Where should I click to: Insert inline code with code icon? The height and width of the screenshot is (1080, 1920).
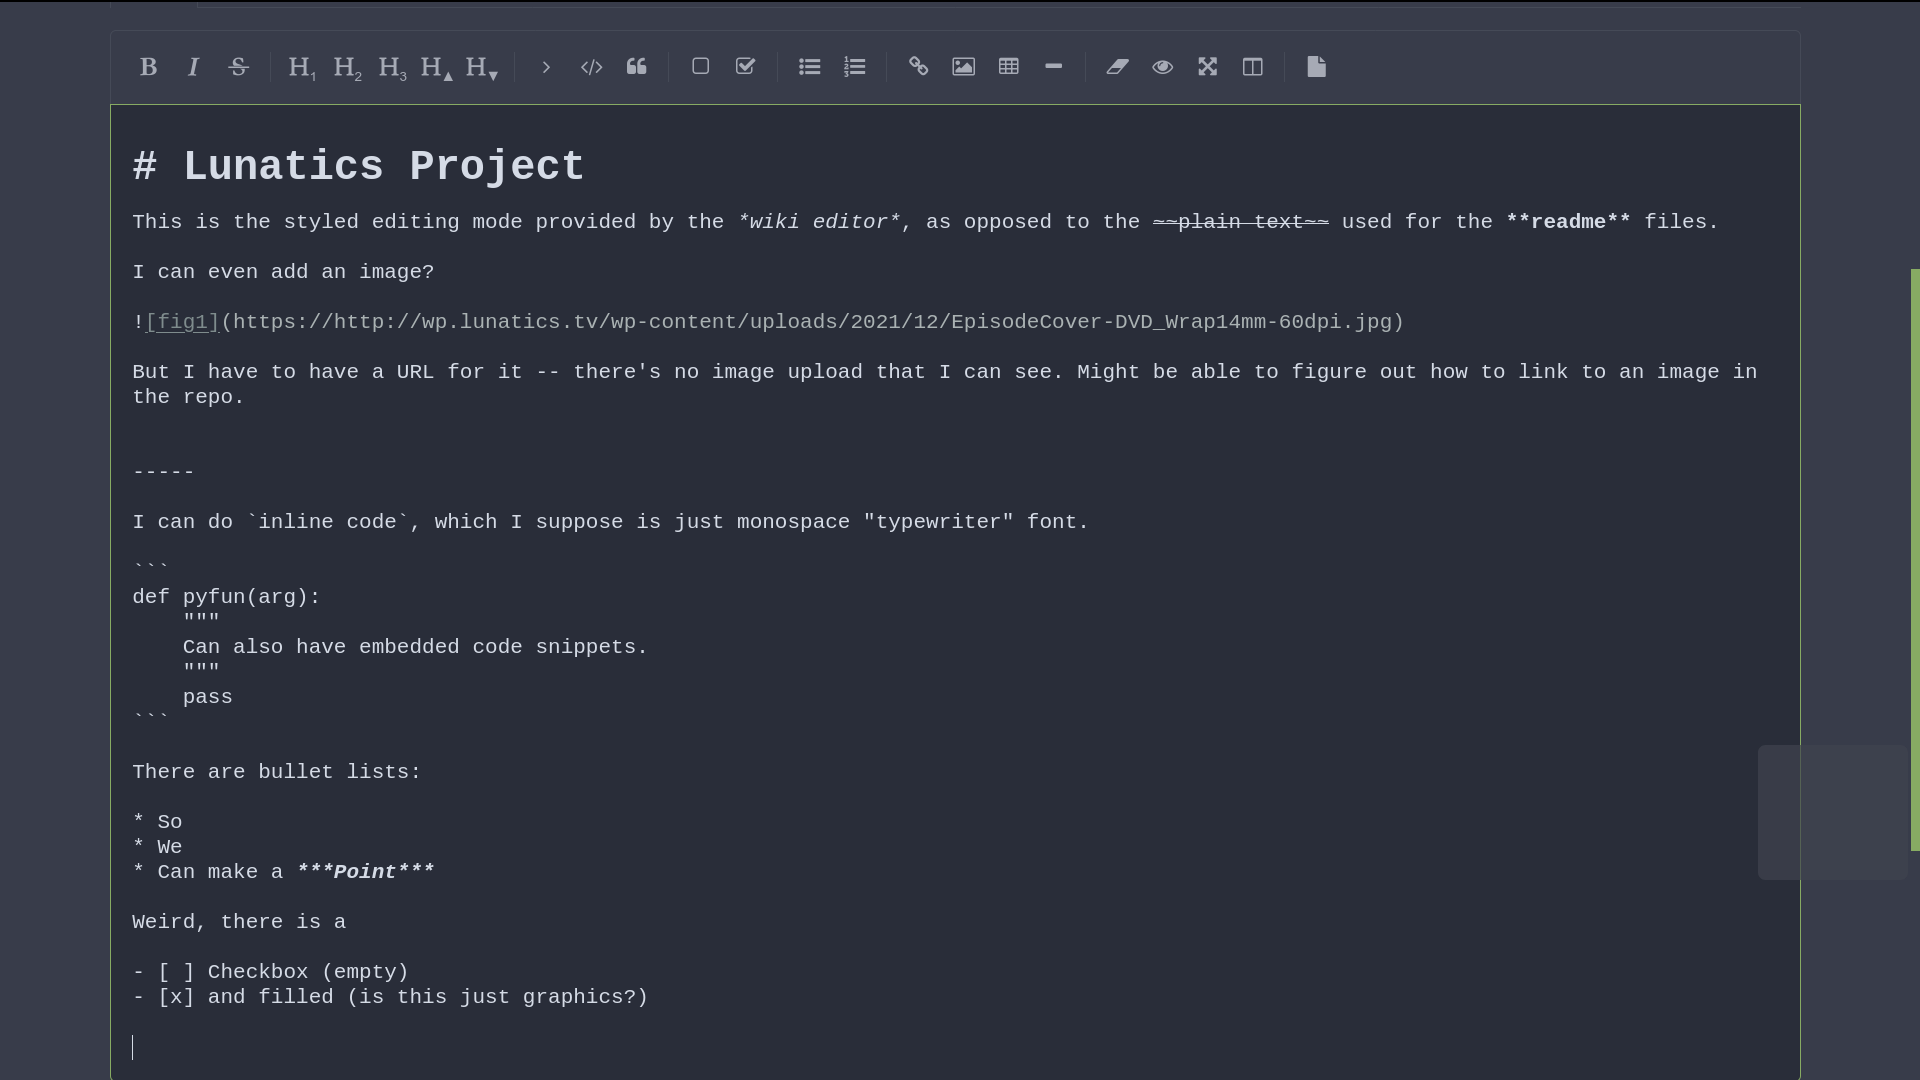pos(591,67)
